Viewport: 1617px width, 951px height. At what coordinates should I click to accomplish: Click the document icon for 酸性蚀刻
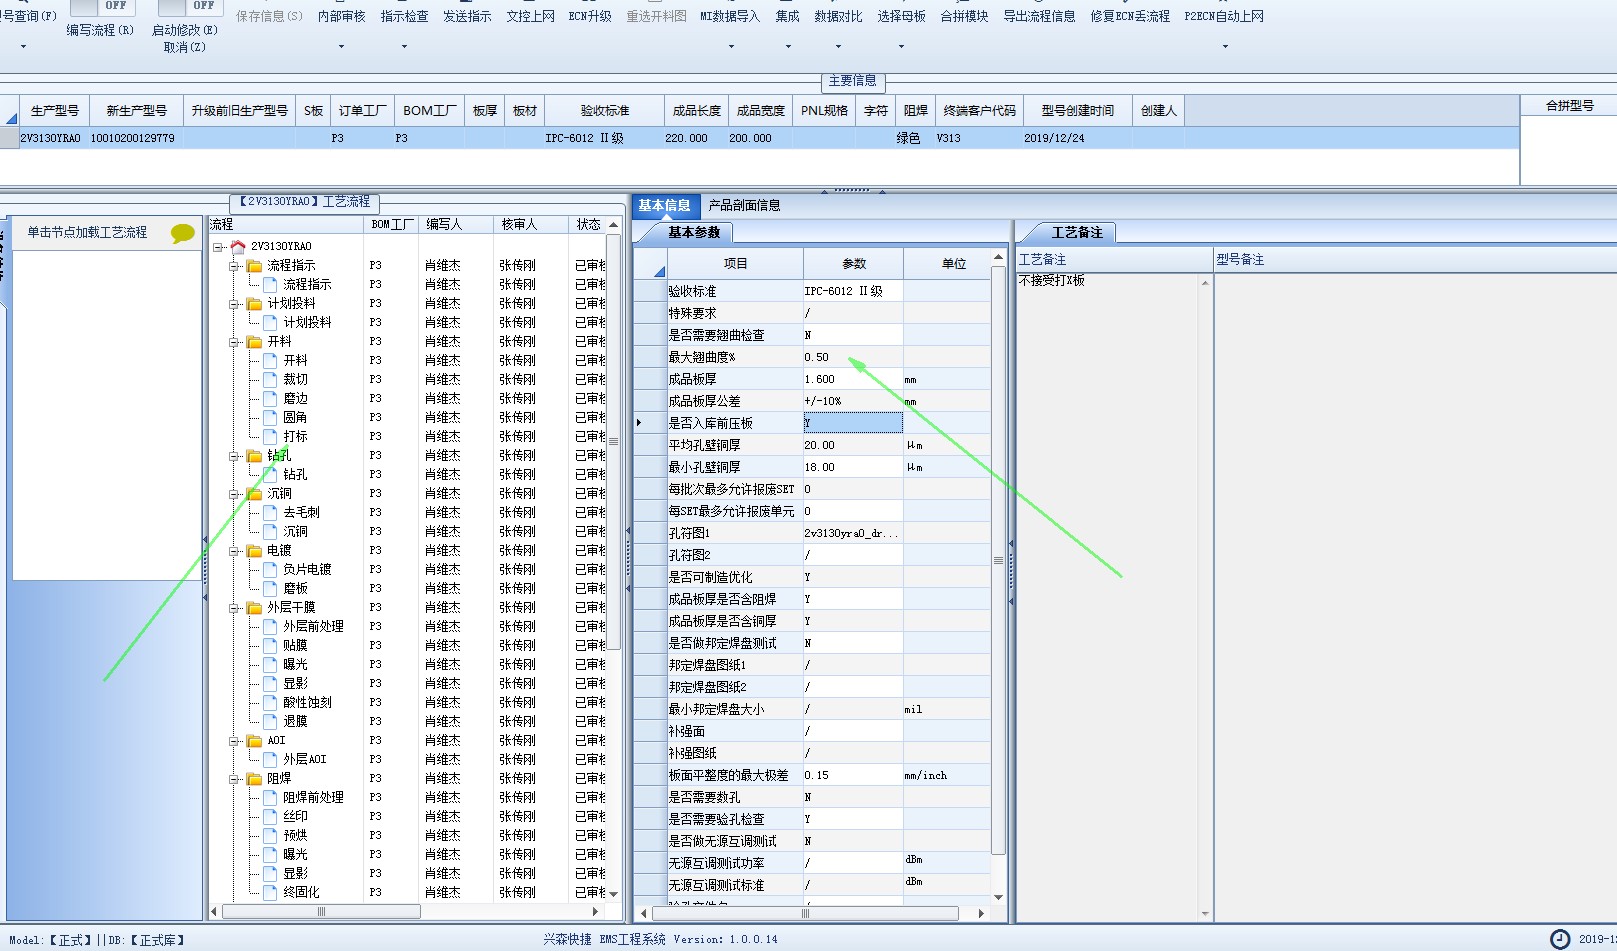coord(270,702)
